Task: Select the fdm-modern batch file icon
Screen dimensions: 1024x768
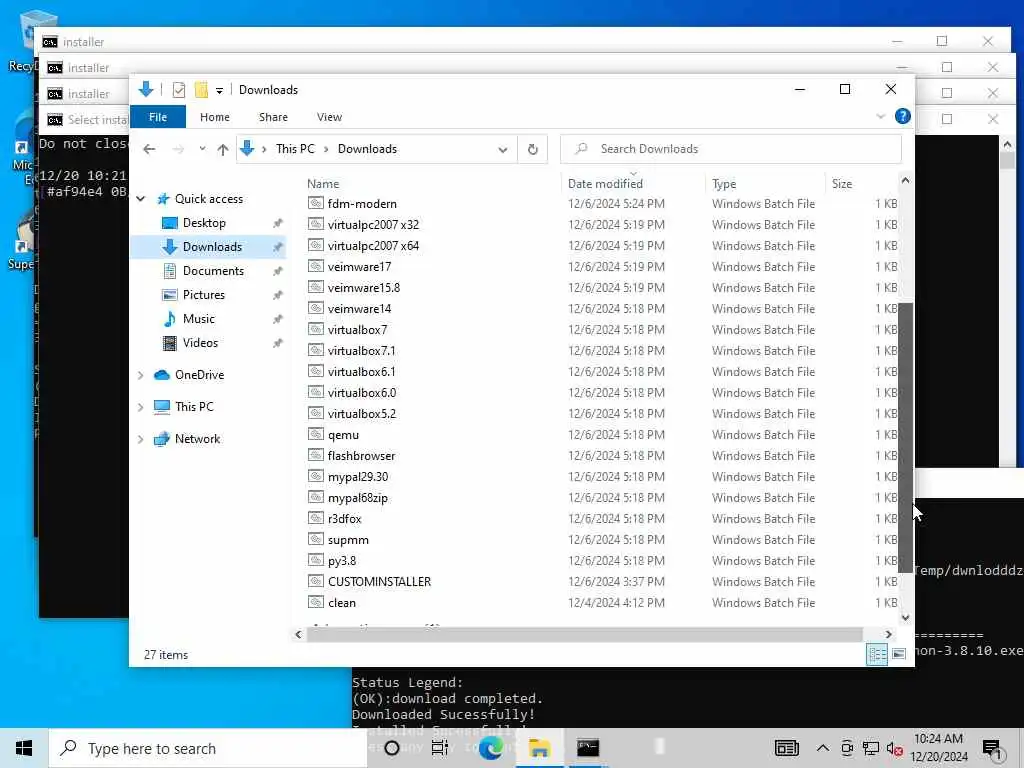Action: pos(316,203)
